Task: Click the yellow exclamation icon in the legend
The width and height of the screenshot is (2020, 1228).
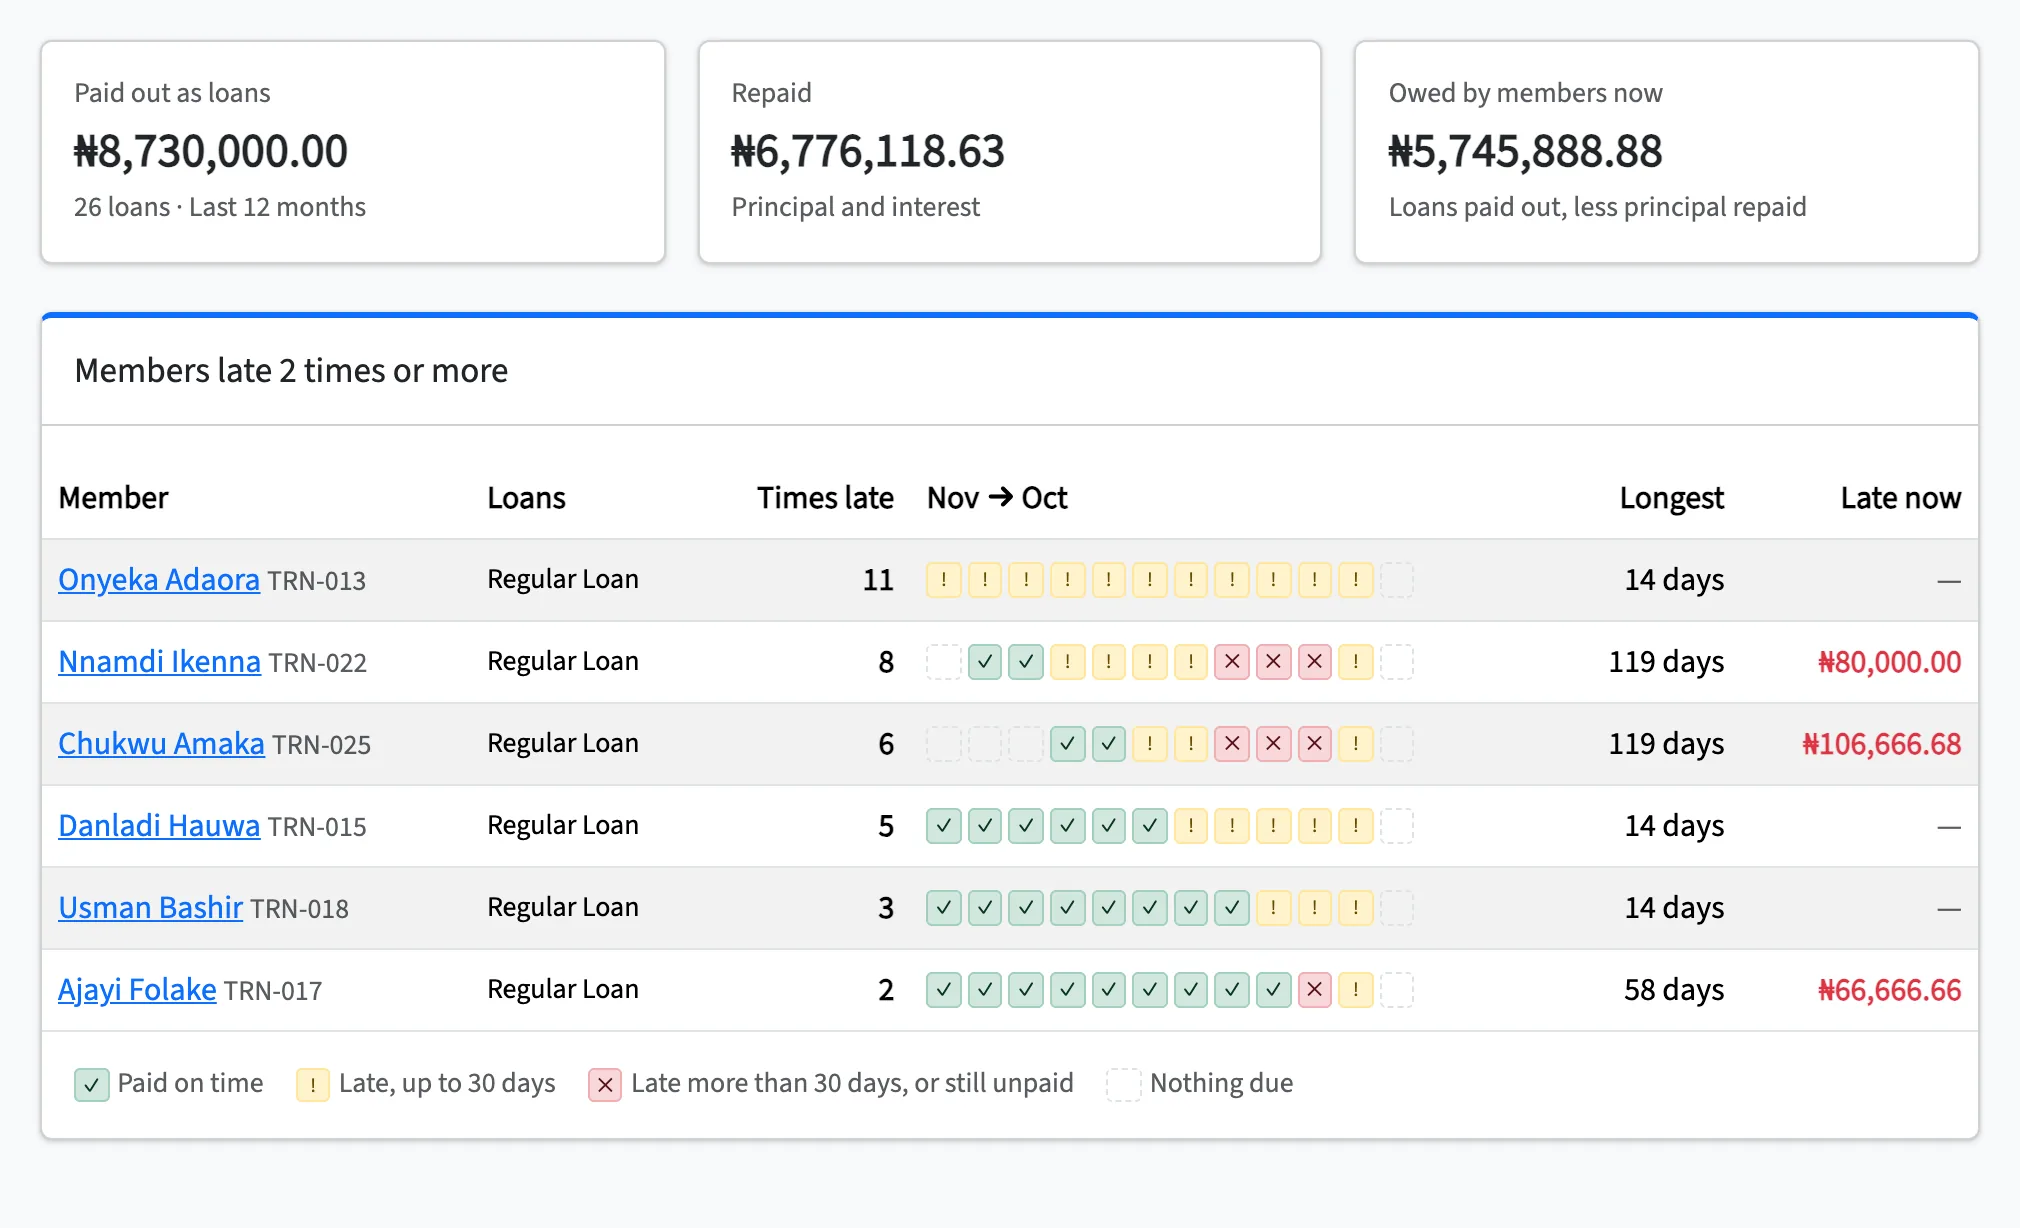Action: [x=313, y=1085]
